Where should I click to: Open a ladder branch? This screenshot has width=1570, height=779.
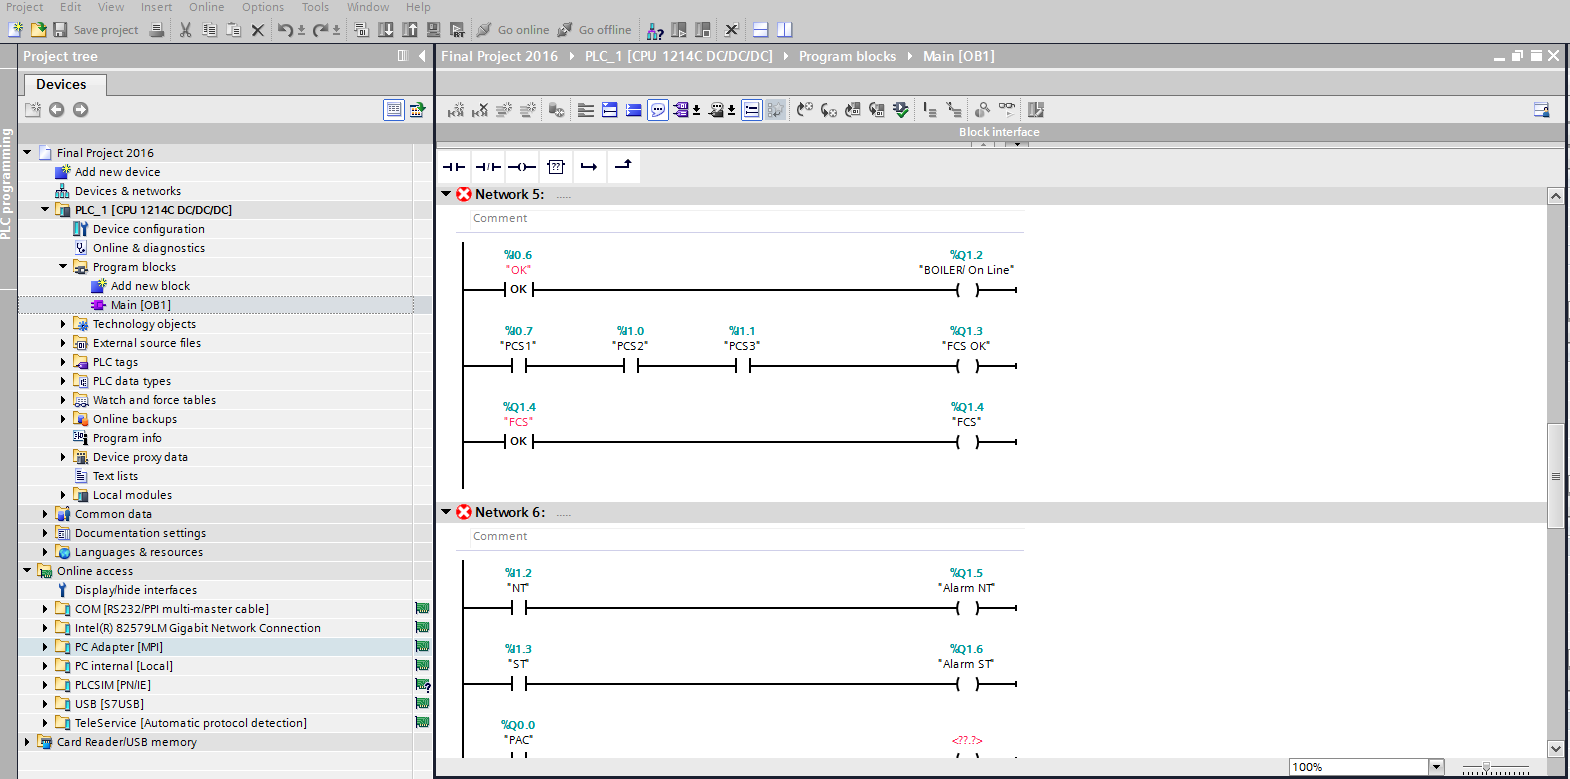tap(589, 167)
